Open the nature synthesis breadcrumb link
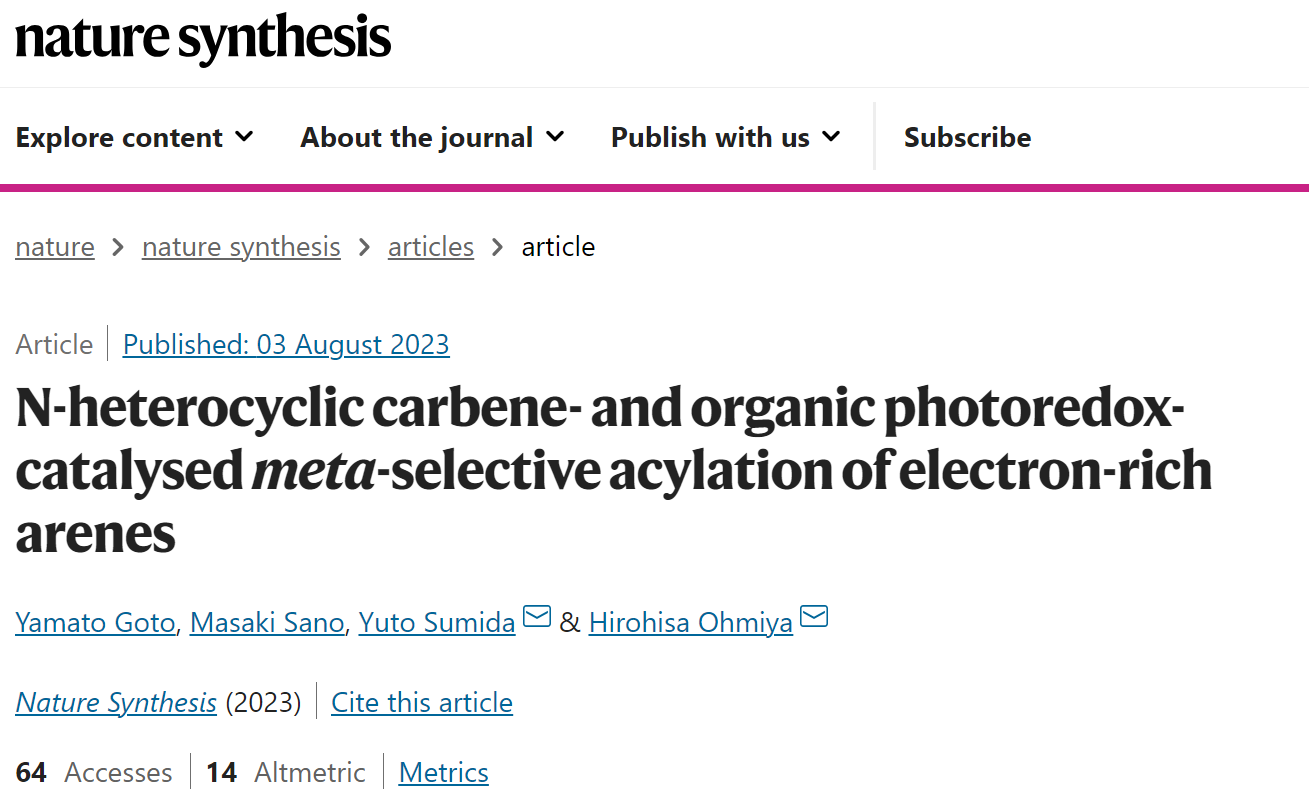 241,246
